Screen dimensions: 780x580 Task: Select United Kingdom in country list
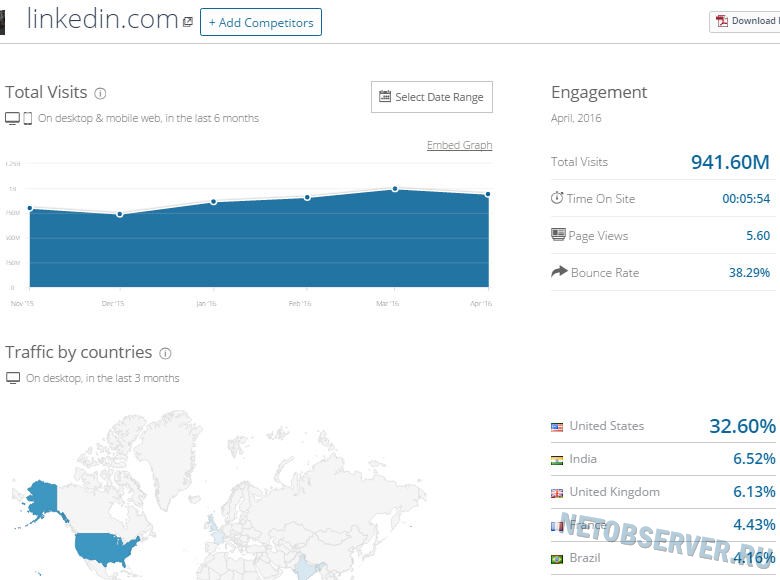614,492
